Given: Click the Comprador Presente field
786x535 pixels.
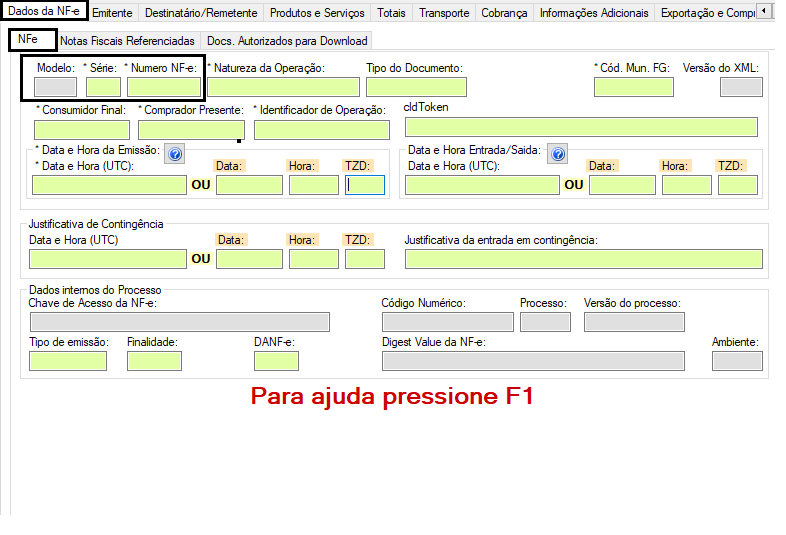Looking at the screenshot, I should point(191,129).
